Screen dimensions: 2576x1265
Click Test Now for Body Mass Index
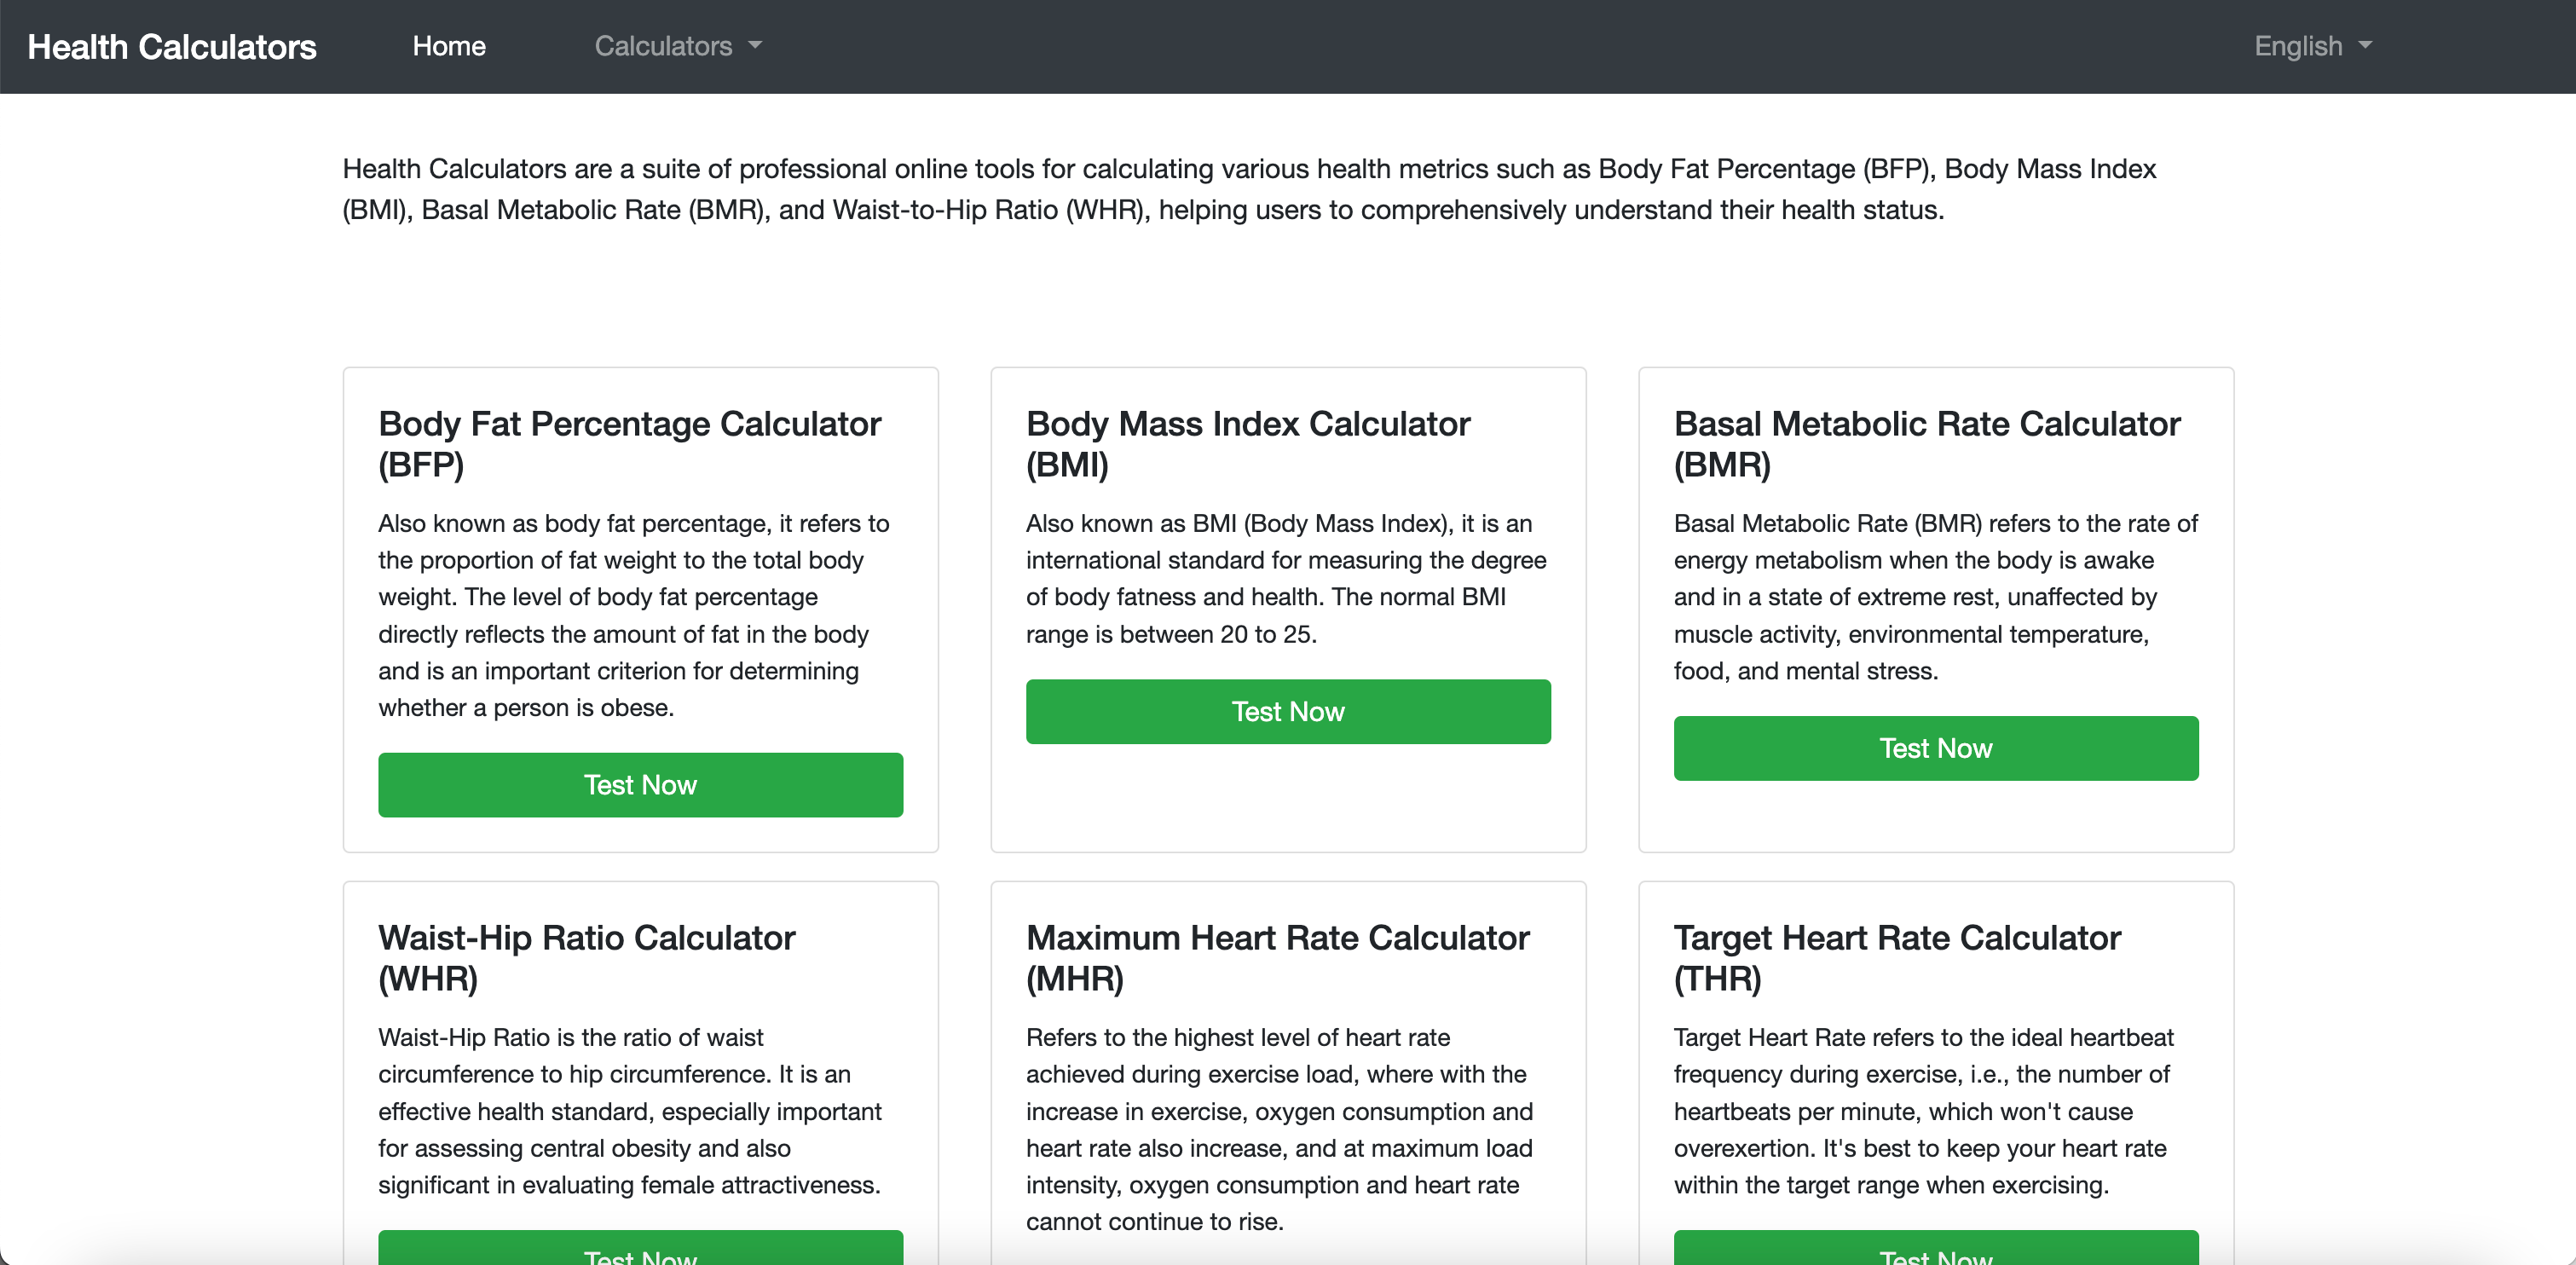(x=1288, y=711)
